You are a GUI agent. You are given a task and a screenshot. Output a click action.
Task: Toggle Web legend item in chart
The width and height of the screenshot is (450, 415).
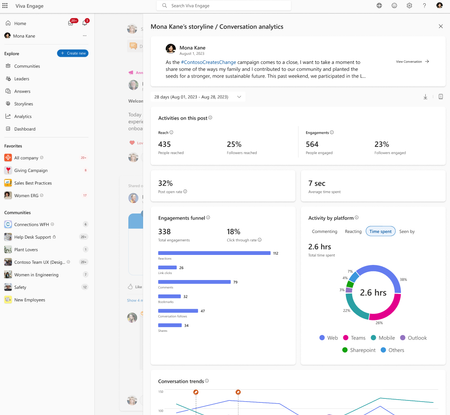click(x=329, y=338)
